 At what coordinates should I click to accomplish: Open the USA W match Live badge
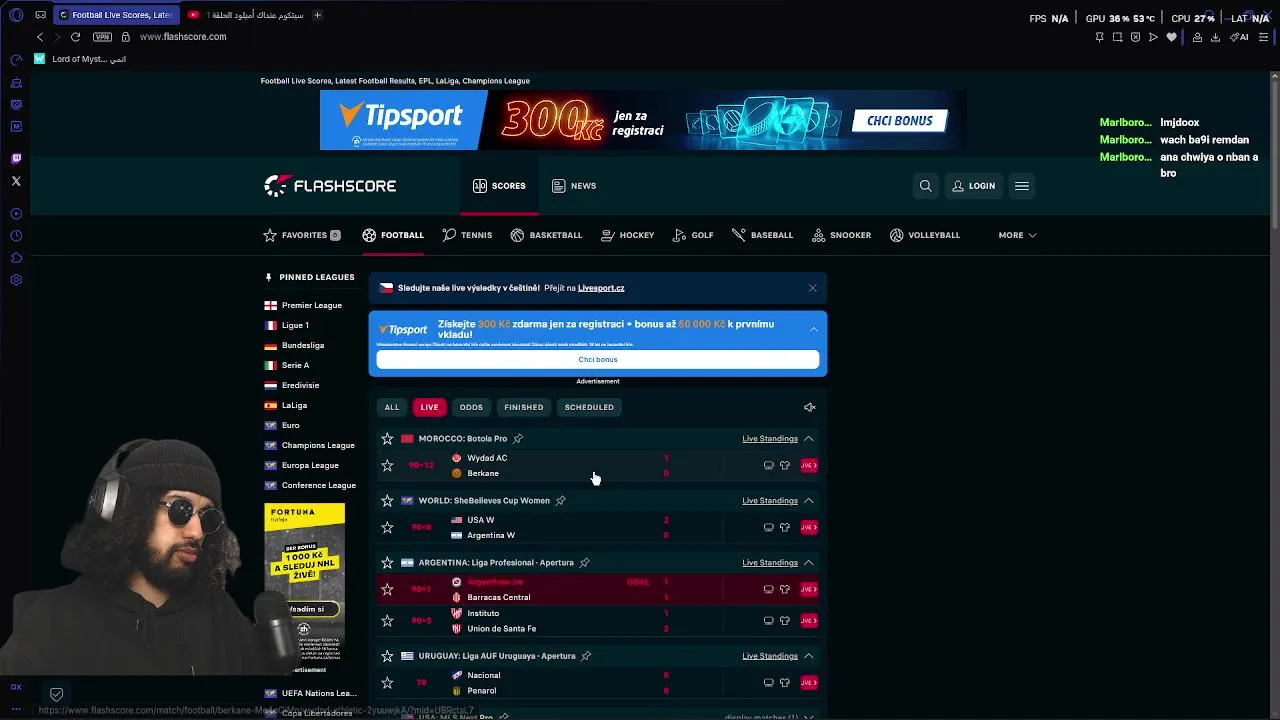pyautogui.click(x=809, y=527)
